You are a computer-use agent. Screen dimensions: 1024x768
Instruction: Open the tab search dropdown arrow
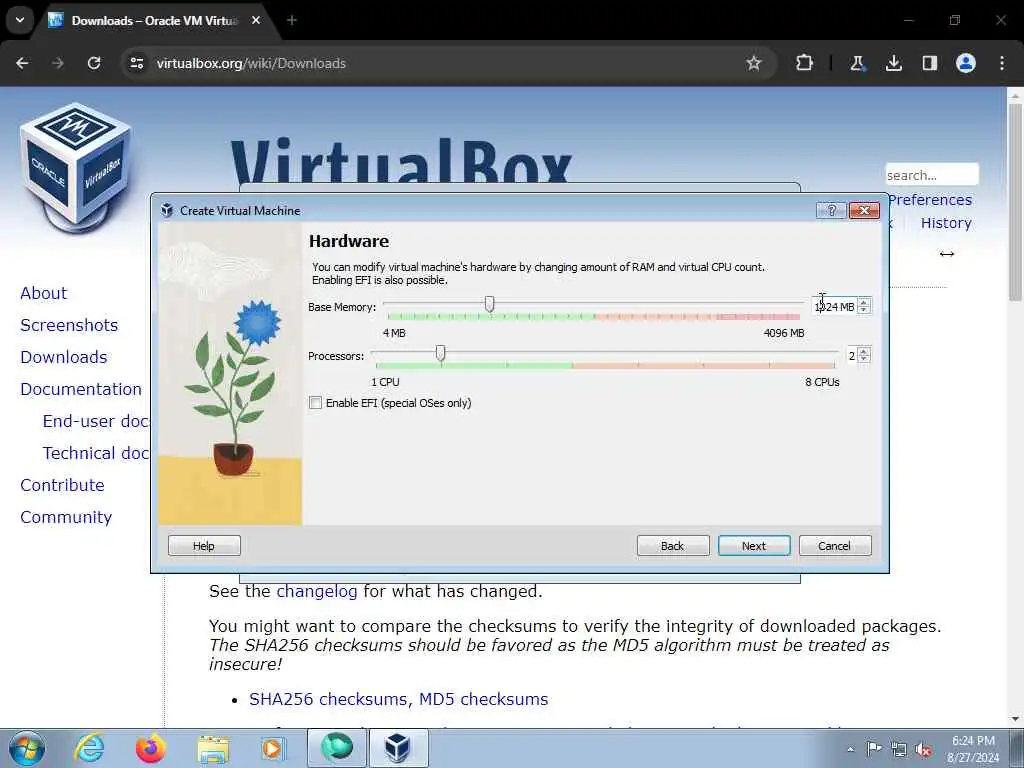pos(20,20)
